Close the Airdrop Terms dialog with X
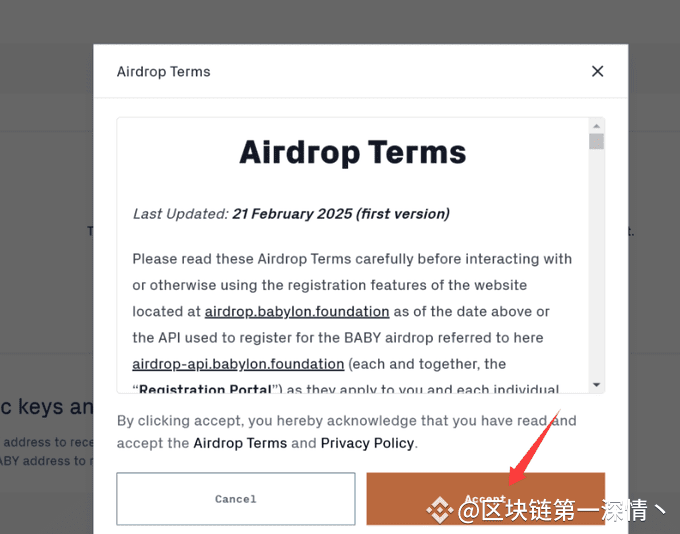Viewport: 680px width, 534px height. [x=598, y=71]
